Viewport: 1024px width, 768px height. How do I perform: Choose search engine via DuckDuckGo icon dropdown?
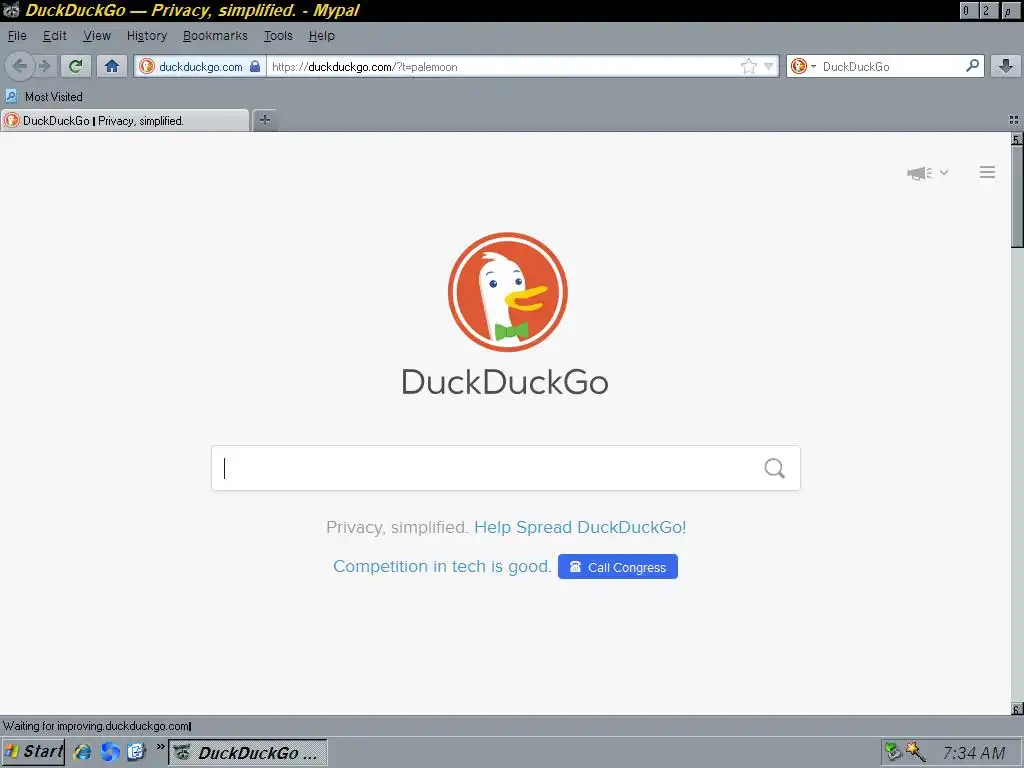(803, 66)
